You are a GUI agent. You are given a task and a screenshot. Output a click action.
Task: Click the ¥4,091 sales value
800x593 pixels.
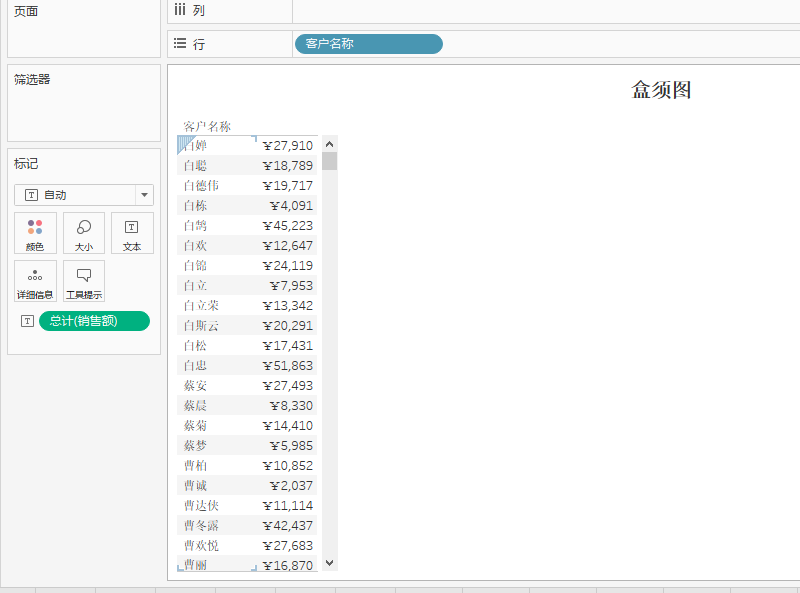(x=291, y=206)
